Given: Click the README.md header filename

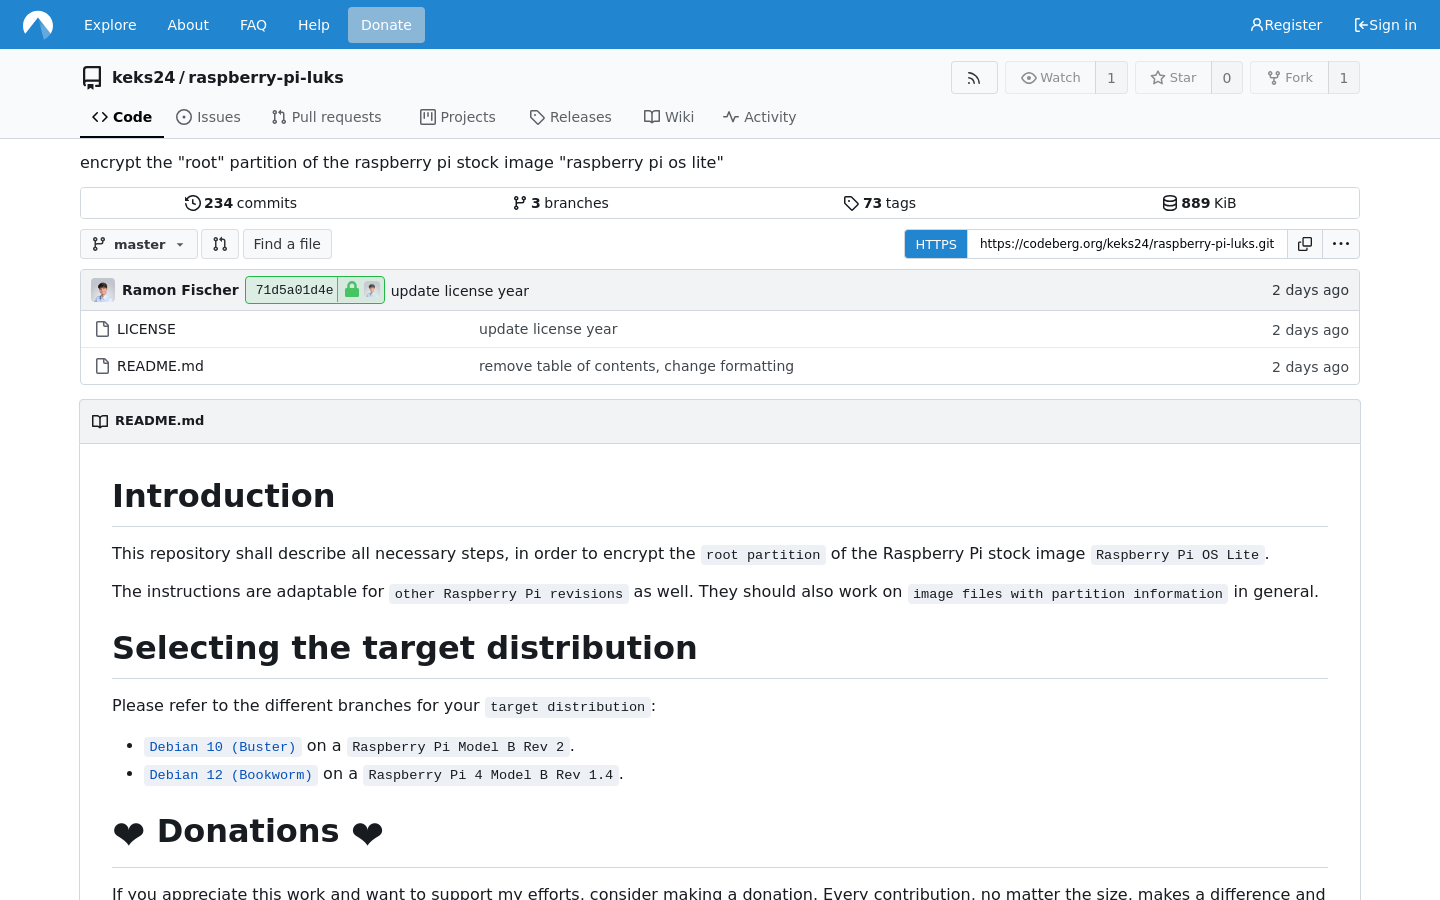Looking at the screenshot, I should [159, 421].
